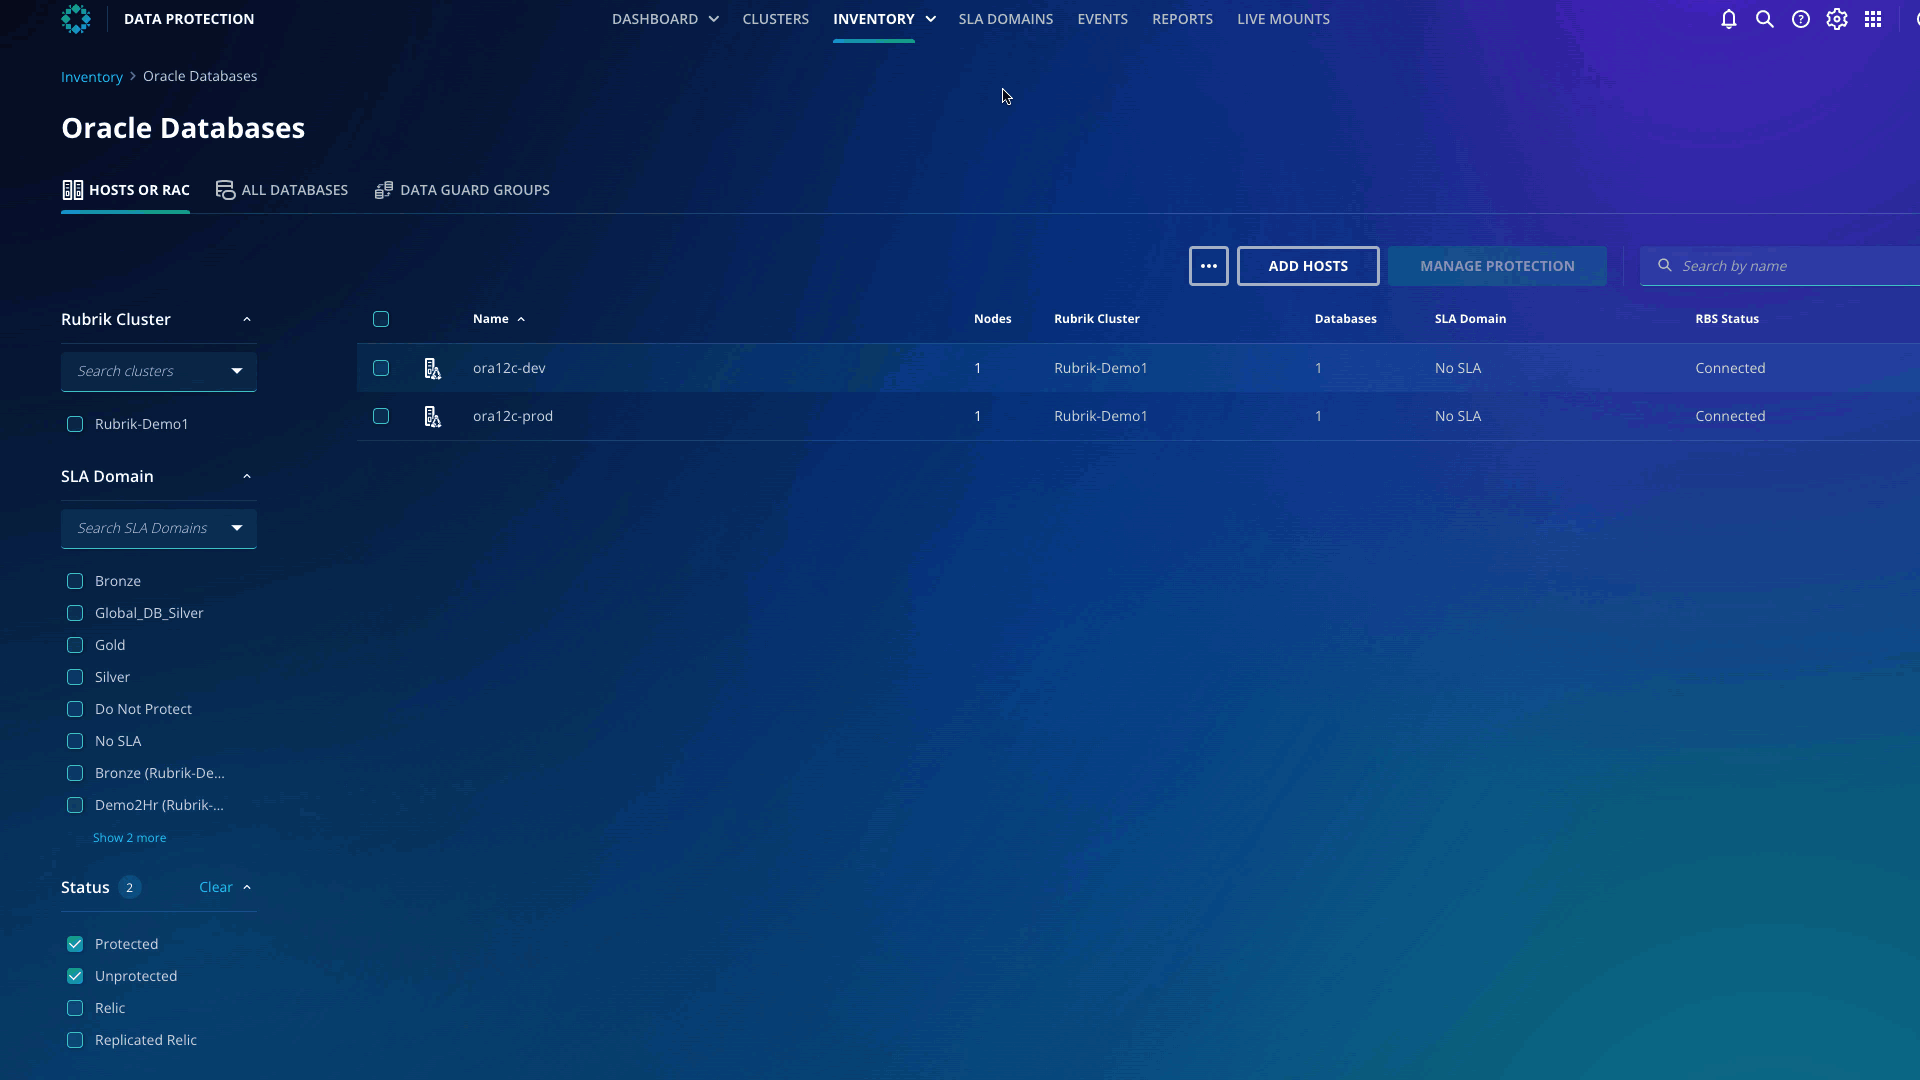
Task: Click Show 2 more SLA domains
Action: 130,838
